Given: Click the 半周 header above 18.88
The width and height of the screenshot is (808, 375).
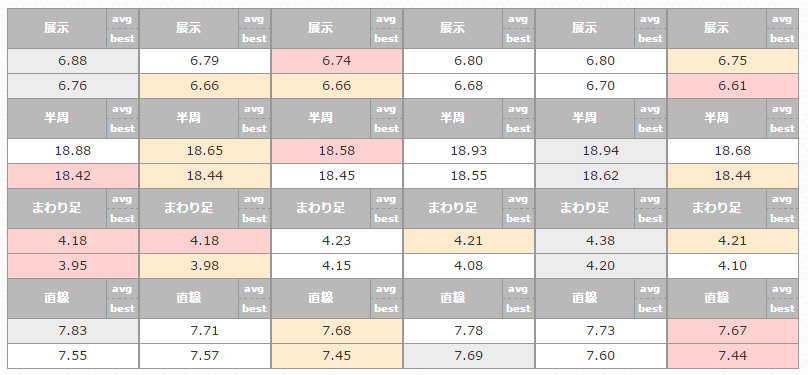Looking at the screenshot, I should pos(57,118).
